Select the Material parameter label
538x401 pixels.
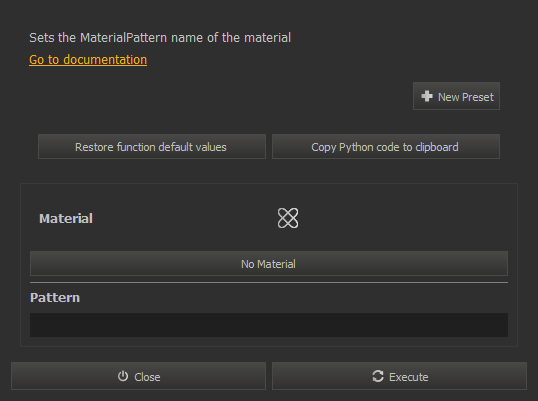(x=66, y=219)
